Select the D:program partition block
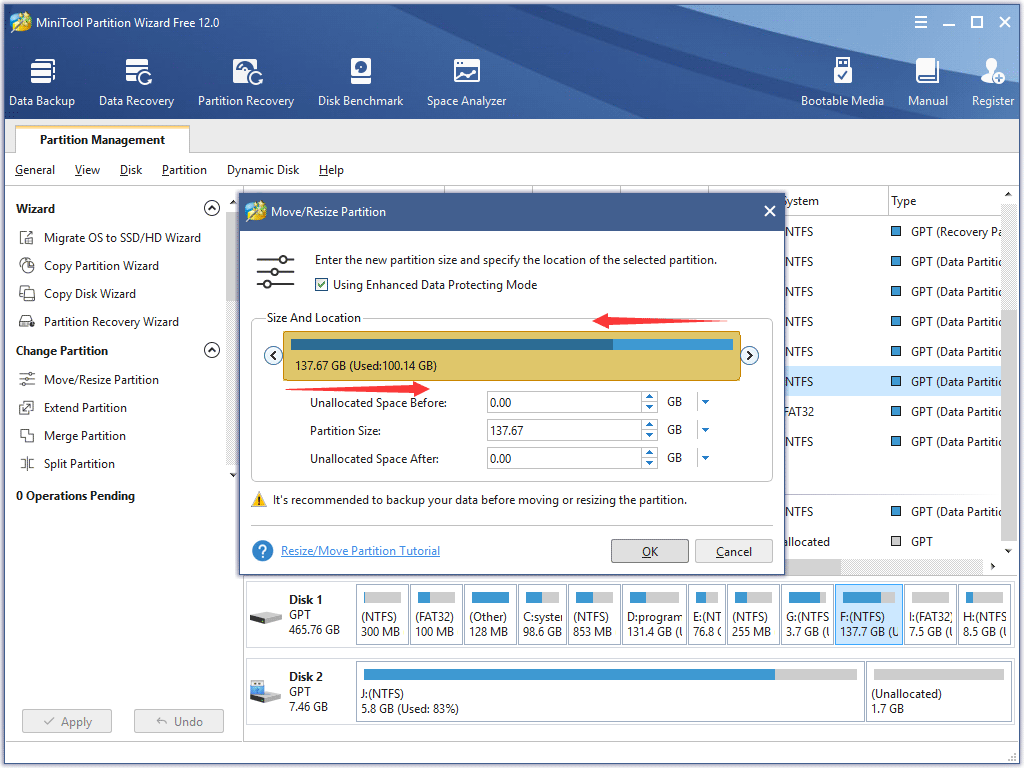The width and height of the screenshot is (1024, 768). click(654, 615)
